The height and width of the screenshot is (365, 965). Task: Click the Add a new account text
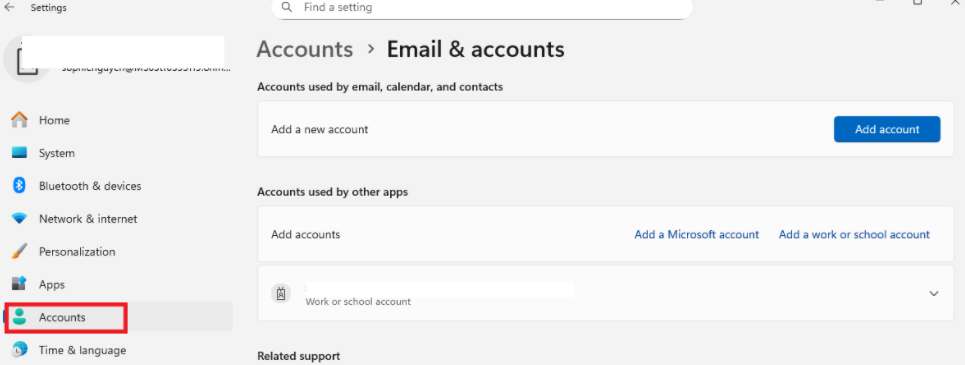319,129
